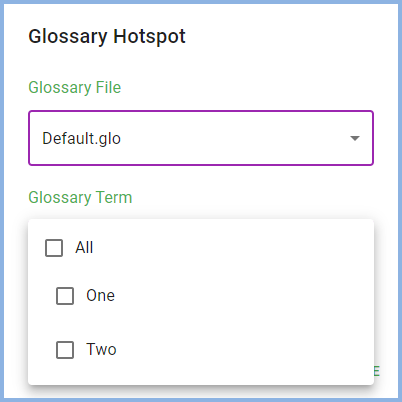This screenshot has width=402, height=402.
Task: Tick the One checkbox
Action: click(65, 296)
